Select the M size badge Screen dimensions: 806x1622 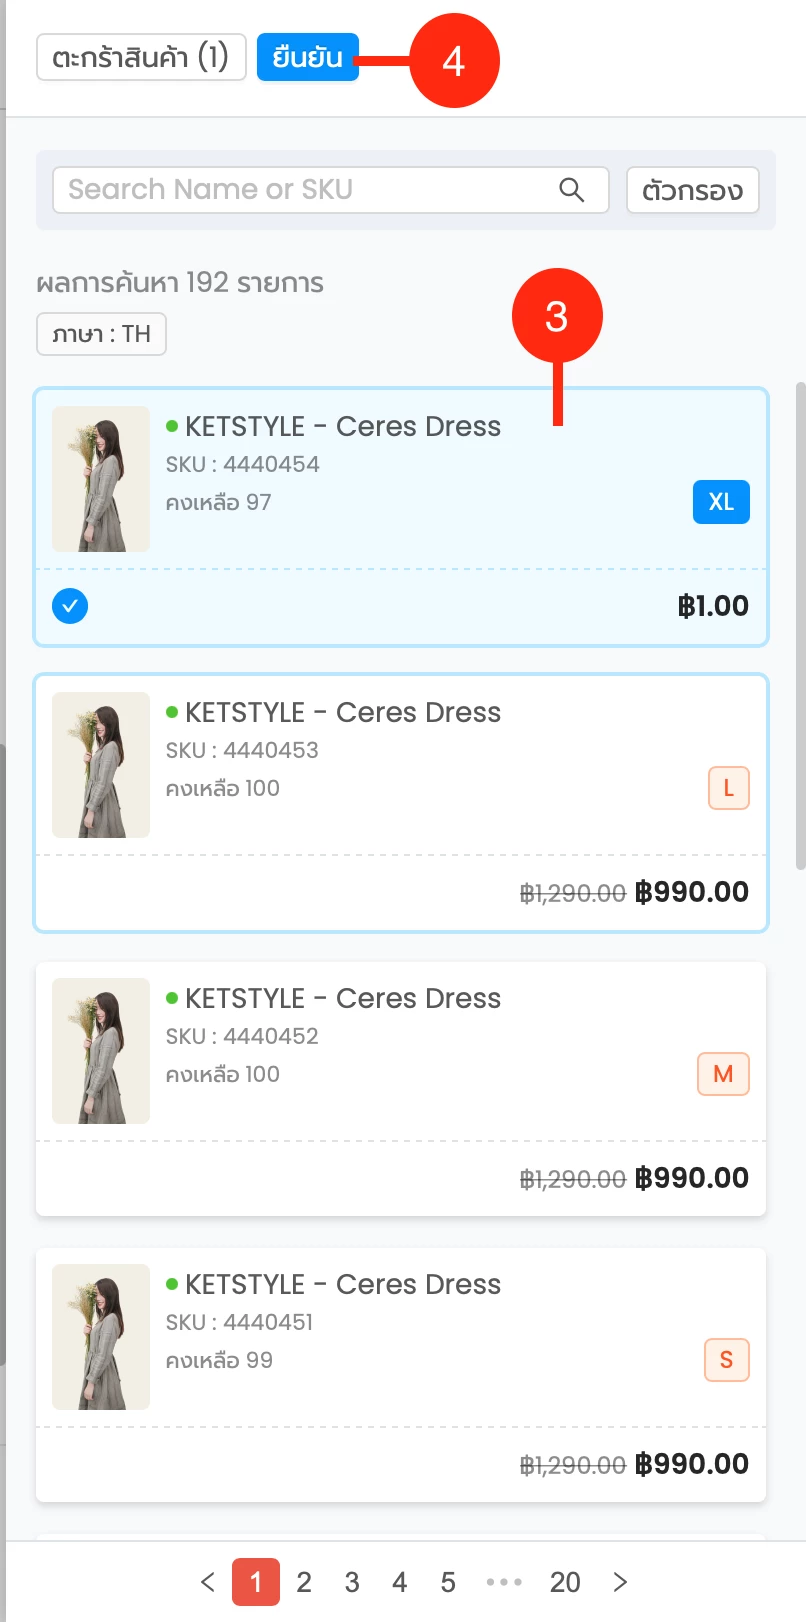coord(723,1074)
